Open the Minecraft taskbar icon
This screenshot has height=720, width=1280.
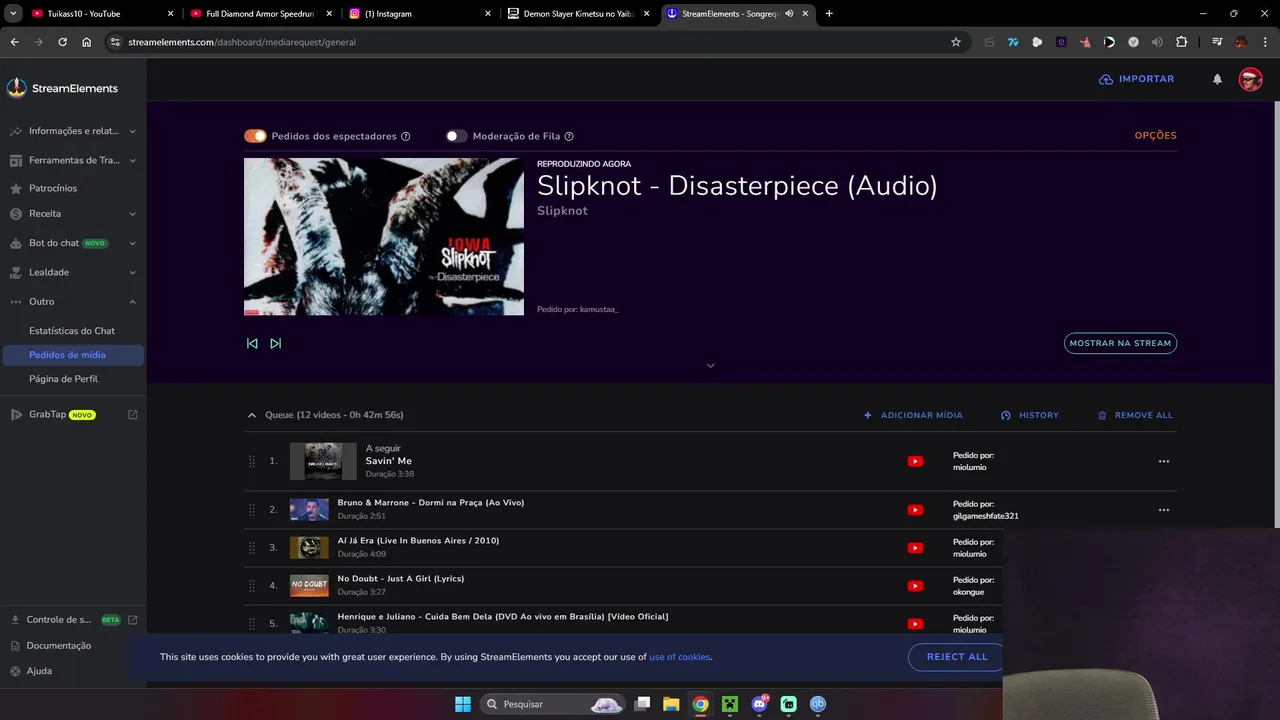[730, 704]
